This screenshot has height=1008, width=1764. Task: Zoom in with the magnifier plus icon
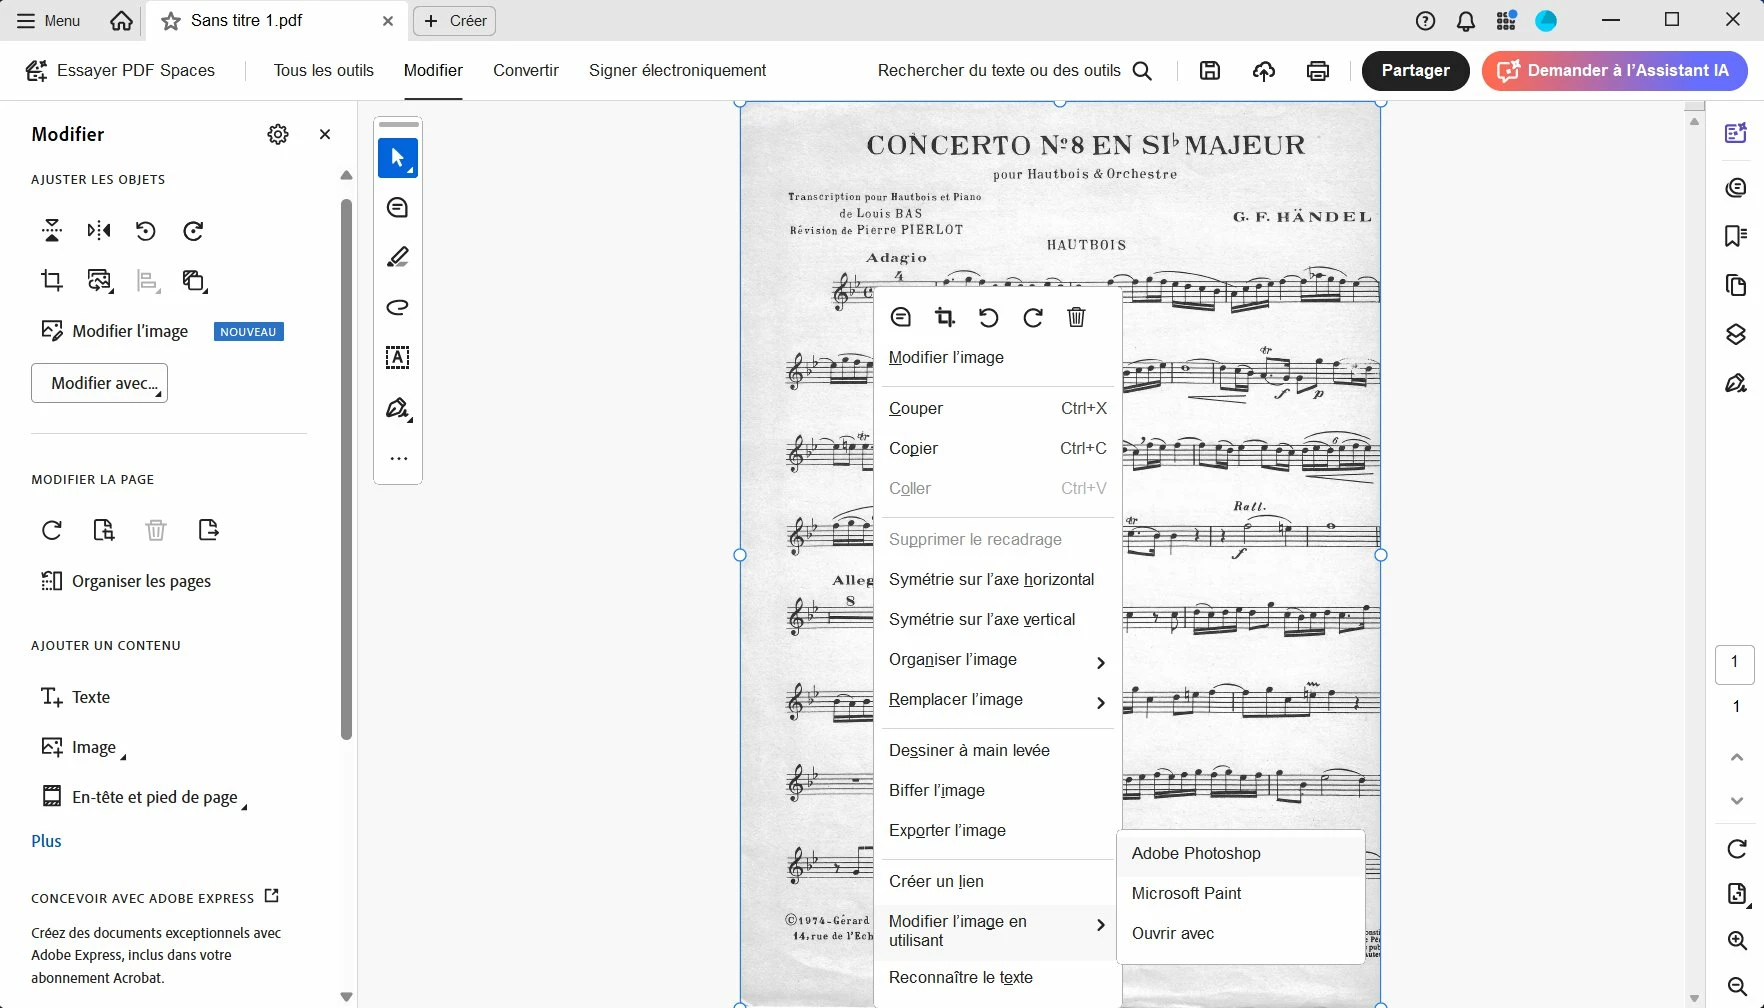(1737, 941)
